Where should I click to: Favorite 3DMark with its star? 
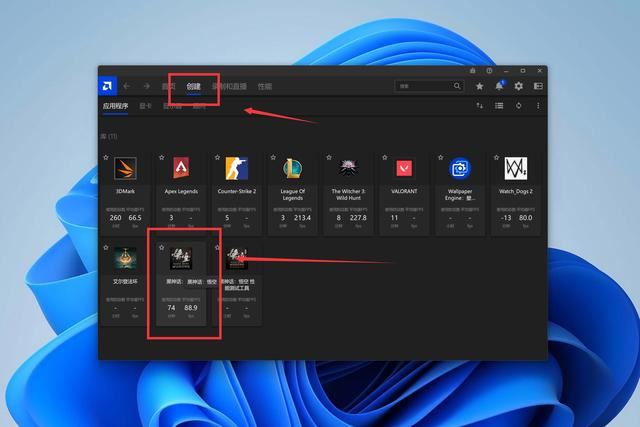click(106, 157)
